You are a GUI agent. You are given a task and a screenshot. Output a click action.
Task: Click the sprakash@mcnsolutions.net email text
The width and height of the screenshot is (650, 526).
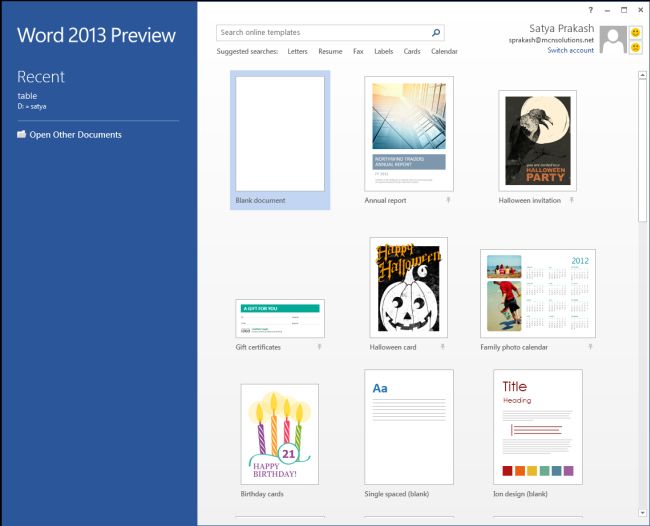tap(551, 40)
